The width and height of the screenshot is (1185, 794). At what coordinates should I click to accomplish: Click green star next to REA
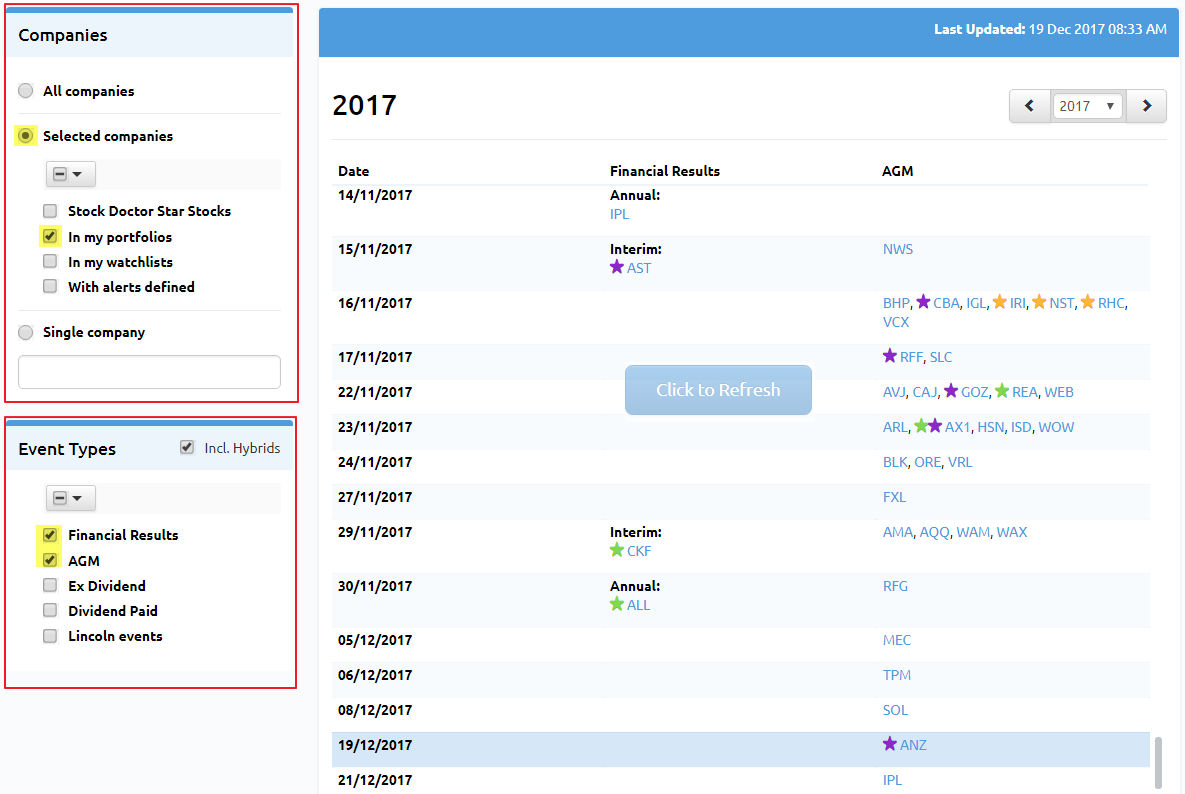tap(1002, 391)
